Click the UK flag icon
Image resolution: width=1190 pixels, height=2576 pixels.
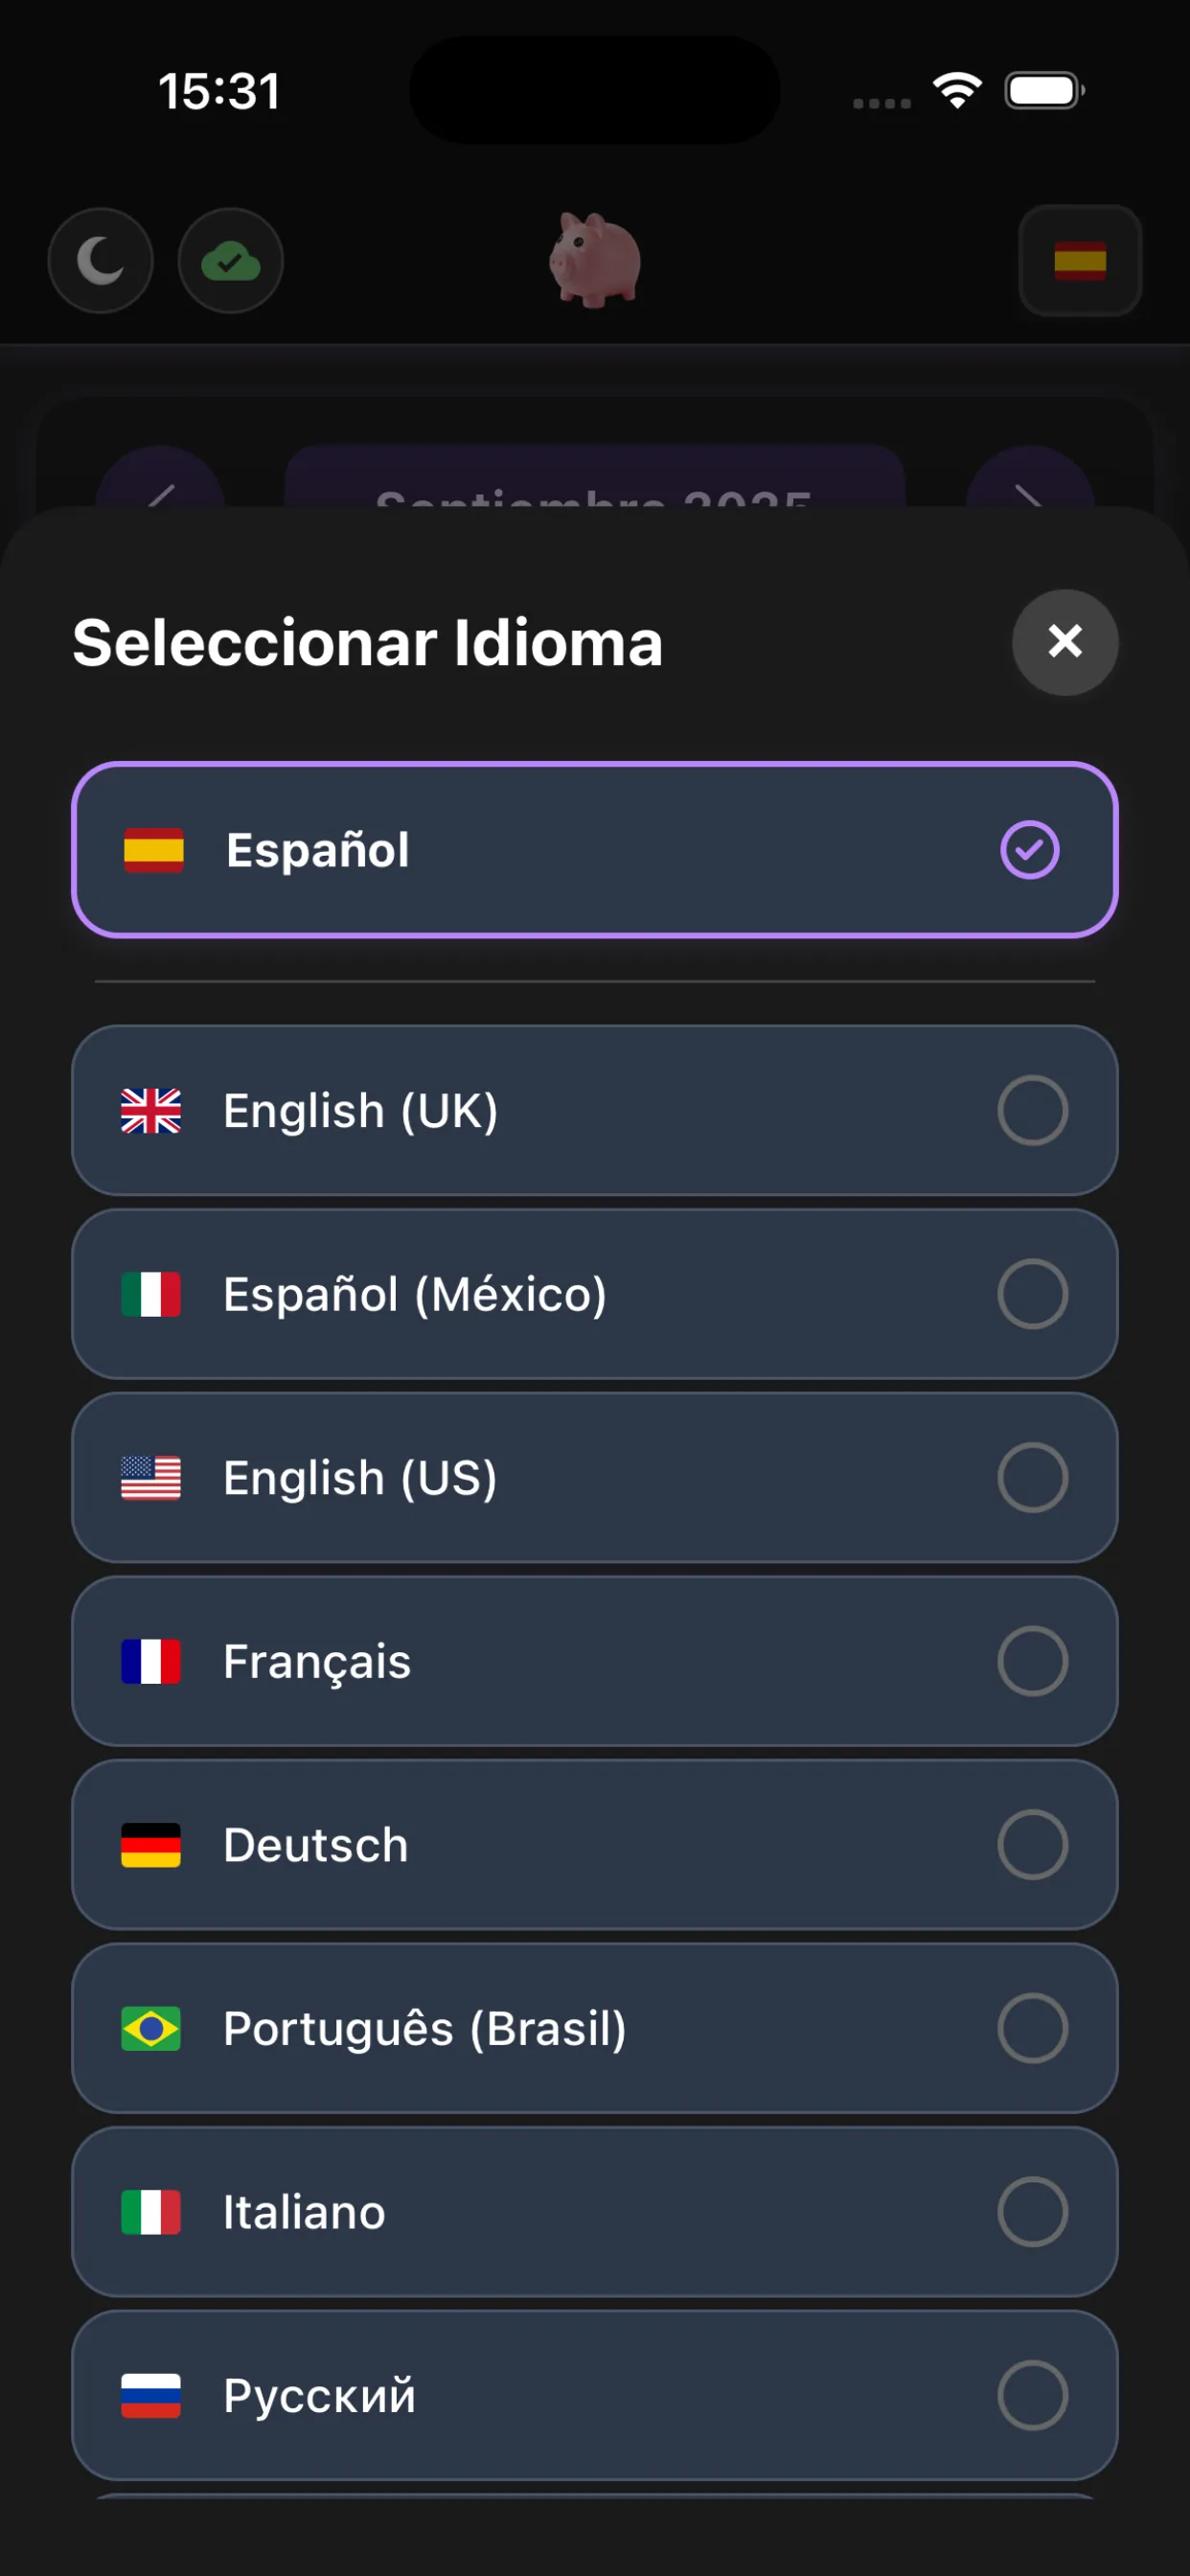point(151,1111)
